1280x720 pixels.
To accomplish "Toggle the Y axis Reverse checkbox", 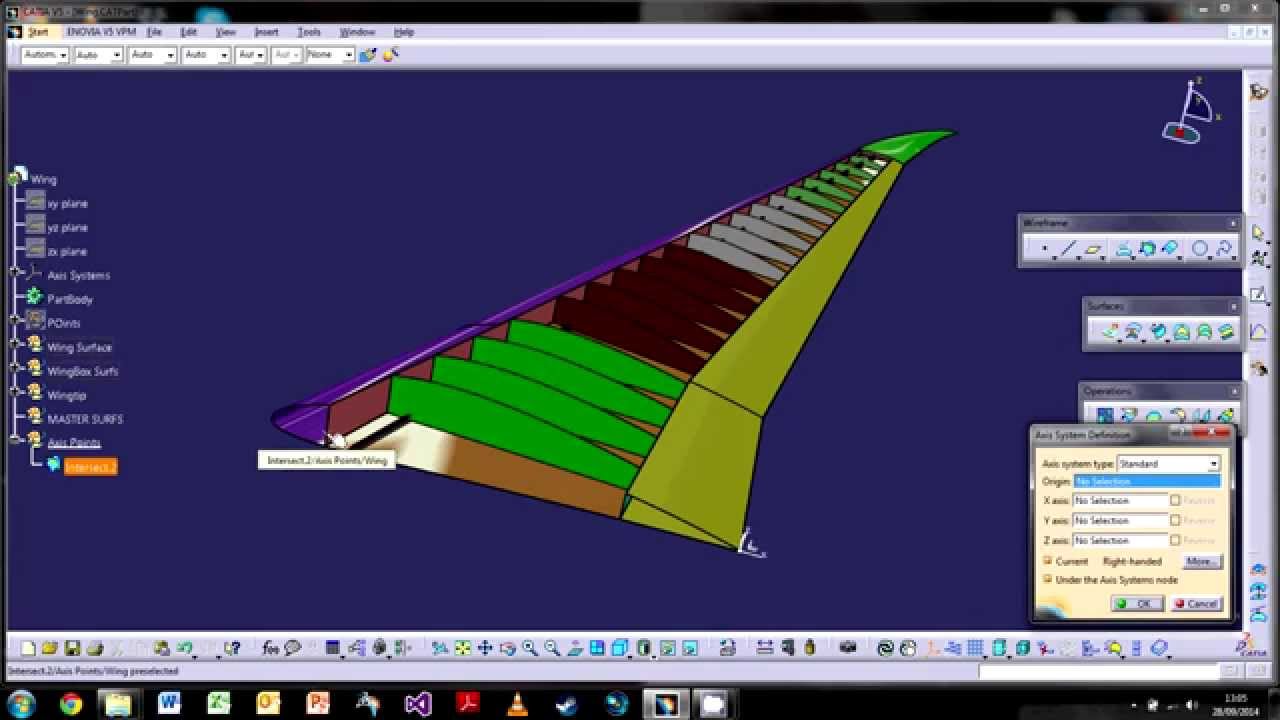I will (x=1175, y=520).
